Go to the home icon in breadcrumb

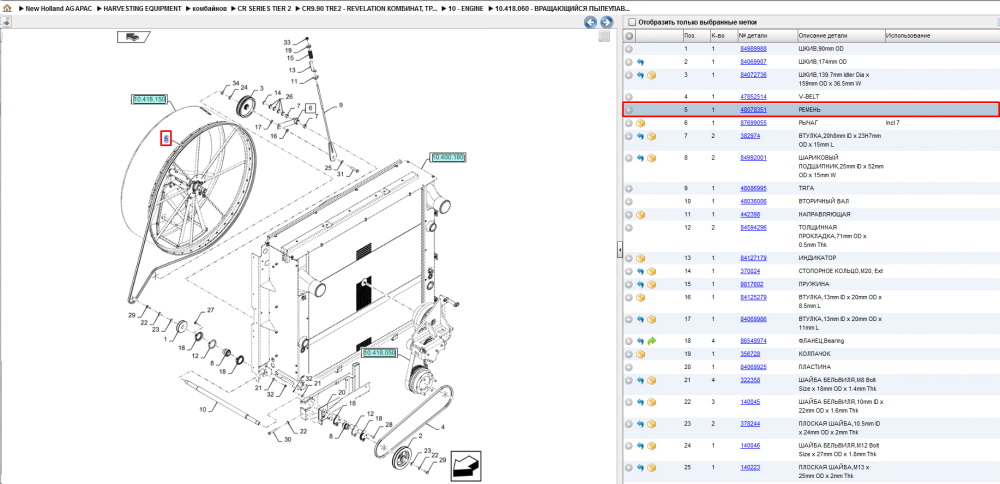[7, 8]
